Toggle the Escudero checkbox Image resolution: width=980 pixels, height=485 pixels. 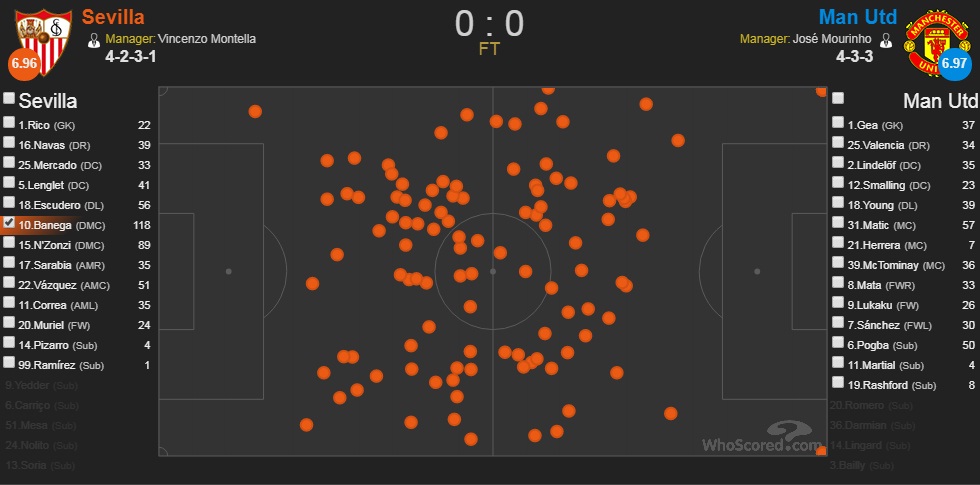(x=9, y=202)
